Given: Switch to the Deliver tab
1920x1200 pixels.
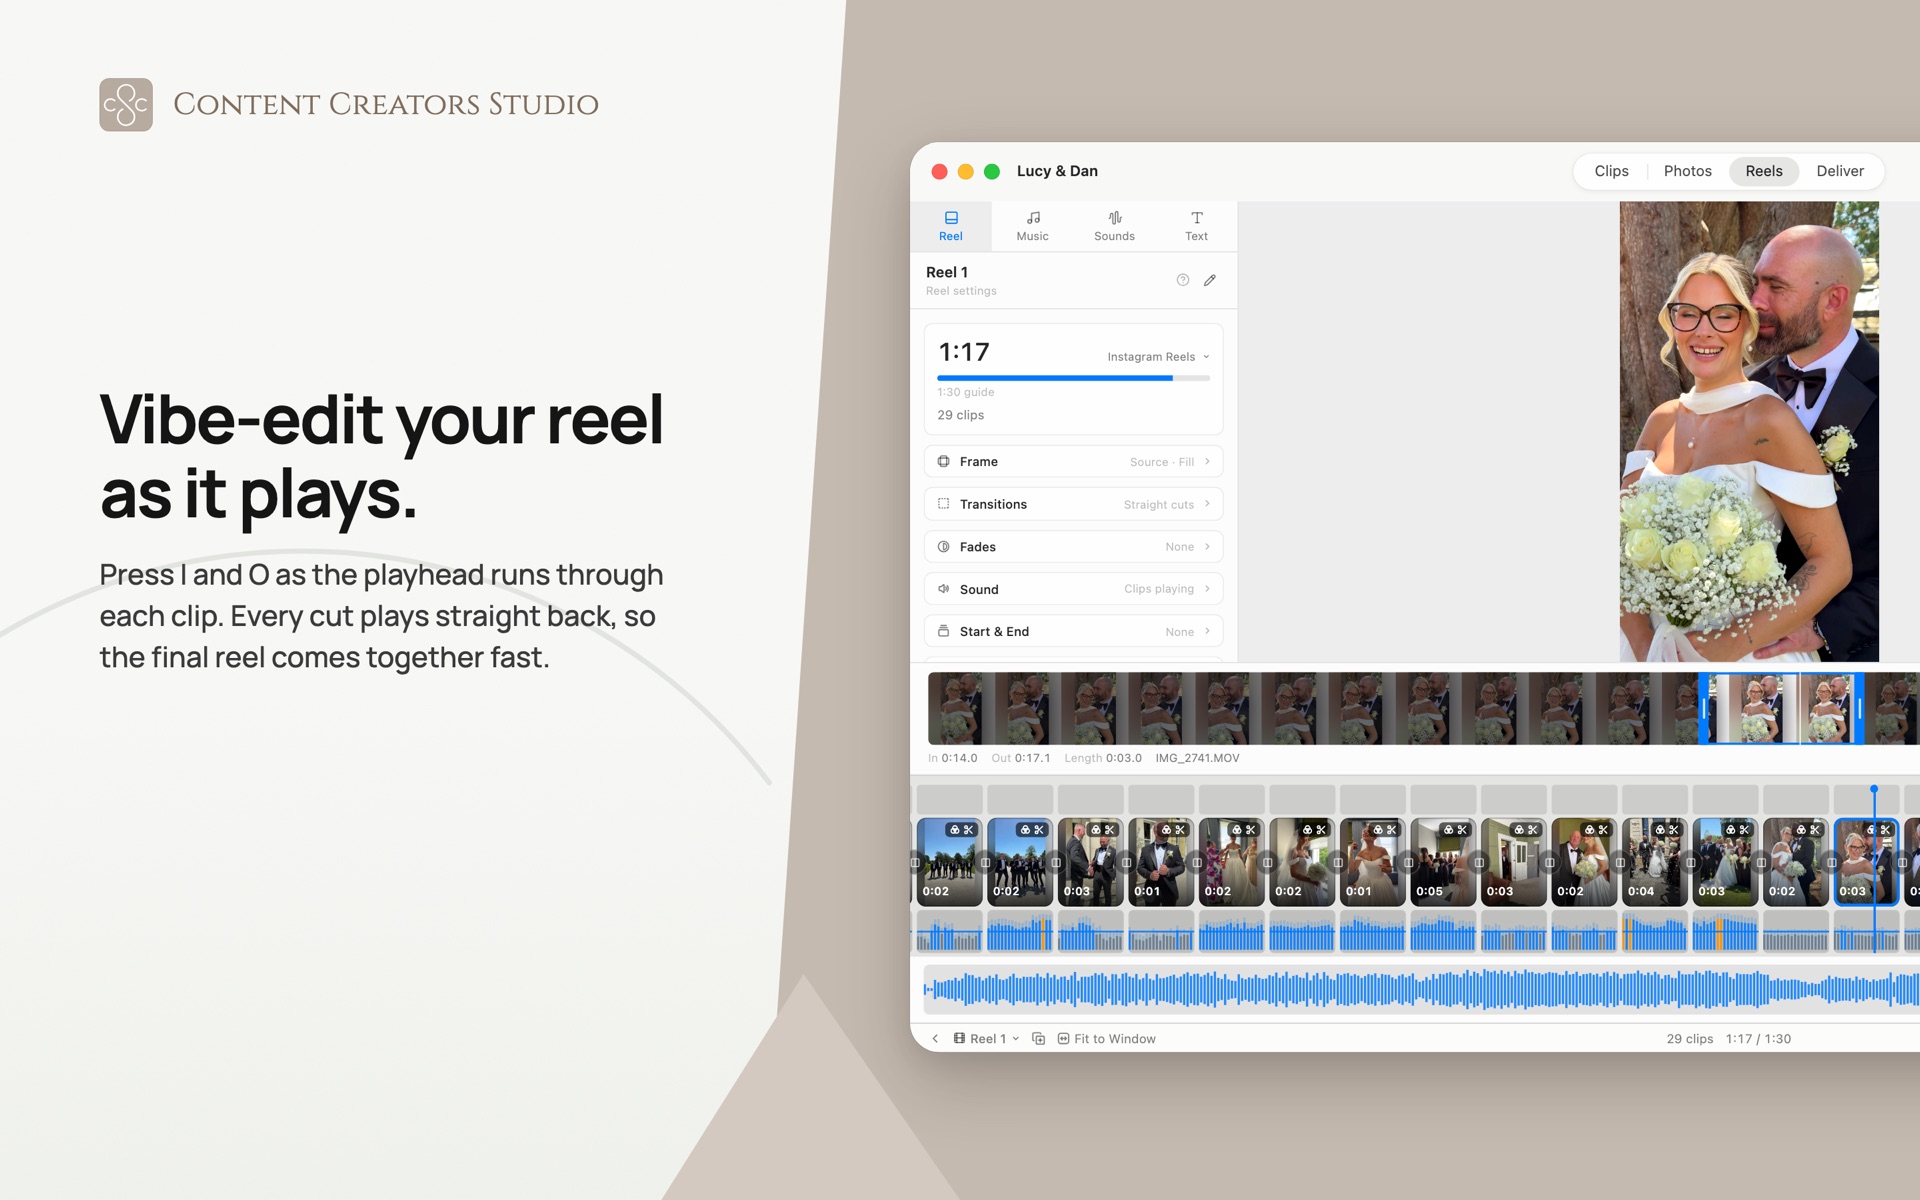Looking at the screenshot, I should pos(1840,171).
